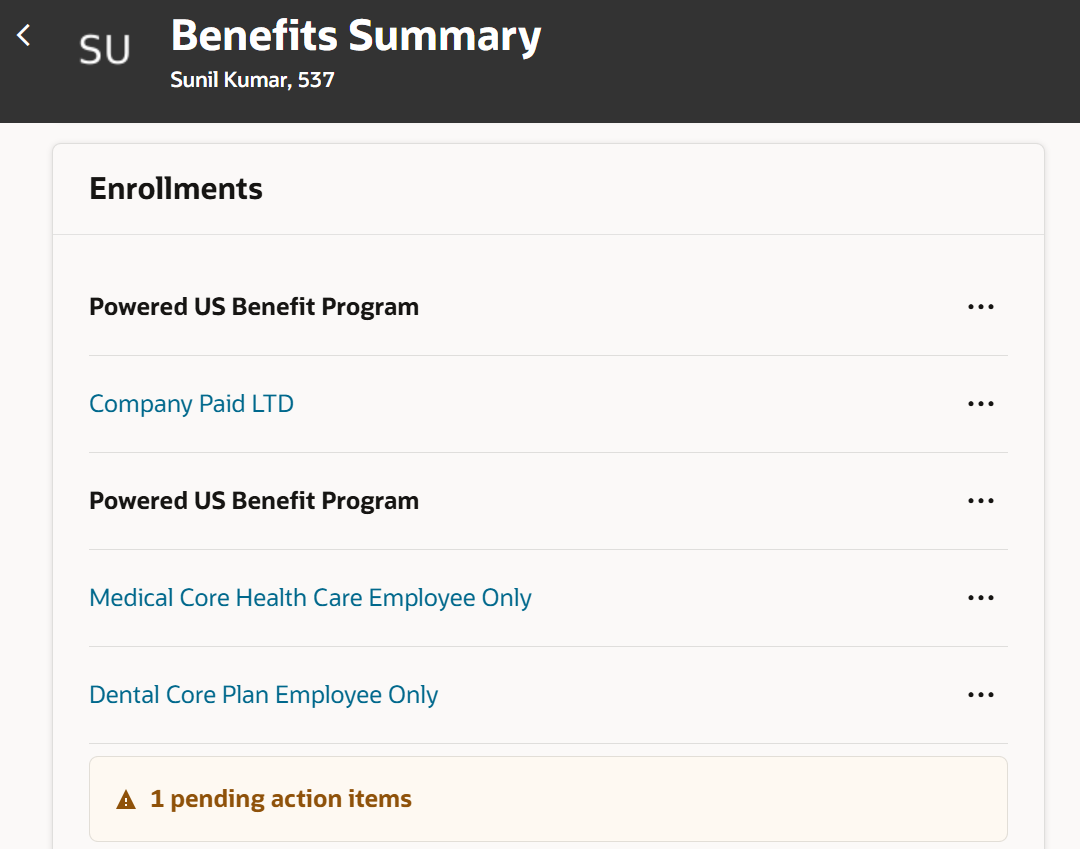Click the Sunil Kumar name in header
The image size is (1080, 849).
point(230,80)
